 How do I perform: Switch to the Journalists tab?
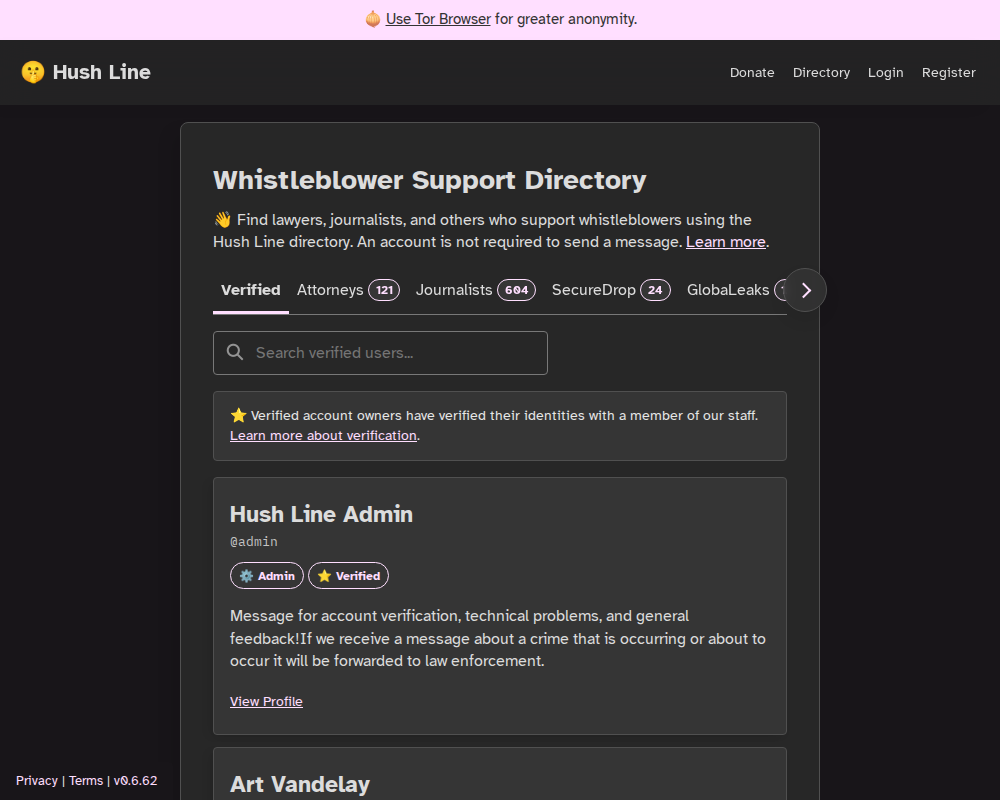tap(476, 290)
